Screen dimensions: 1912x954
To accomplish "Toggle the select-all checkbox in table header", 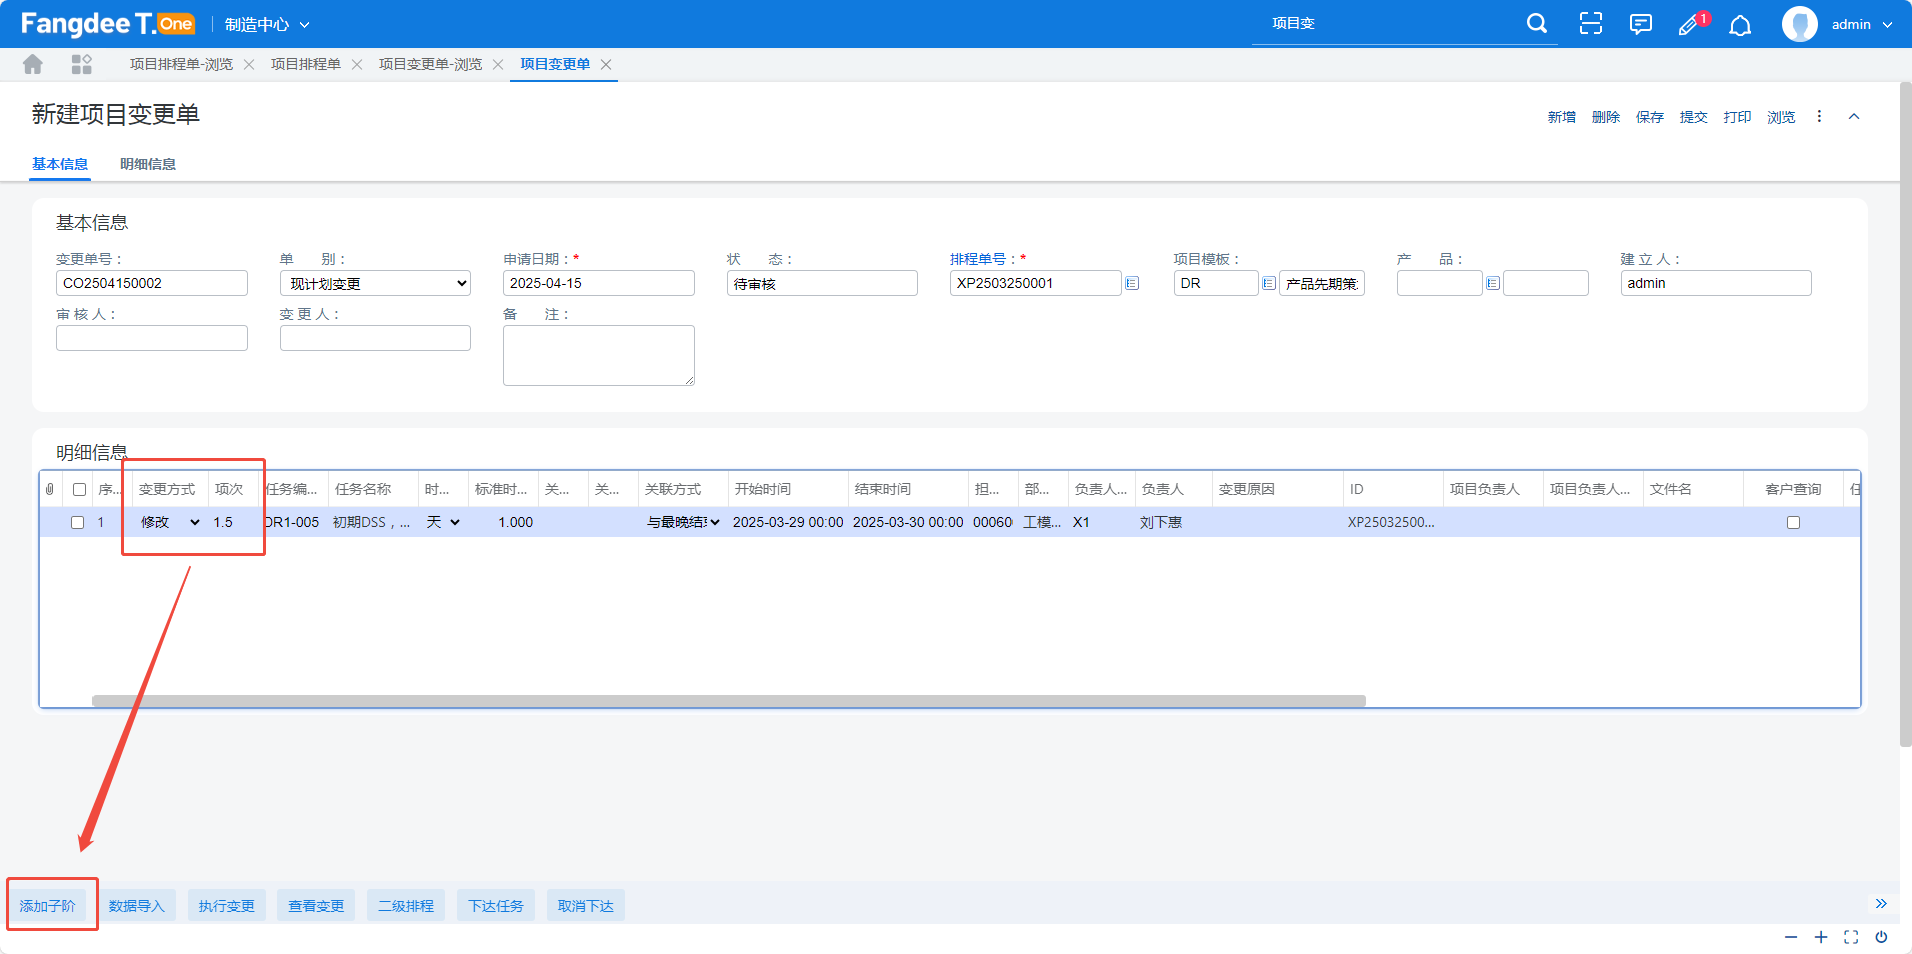I will point(79,489).
